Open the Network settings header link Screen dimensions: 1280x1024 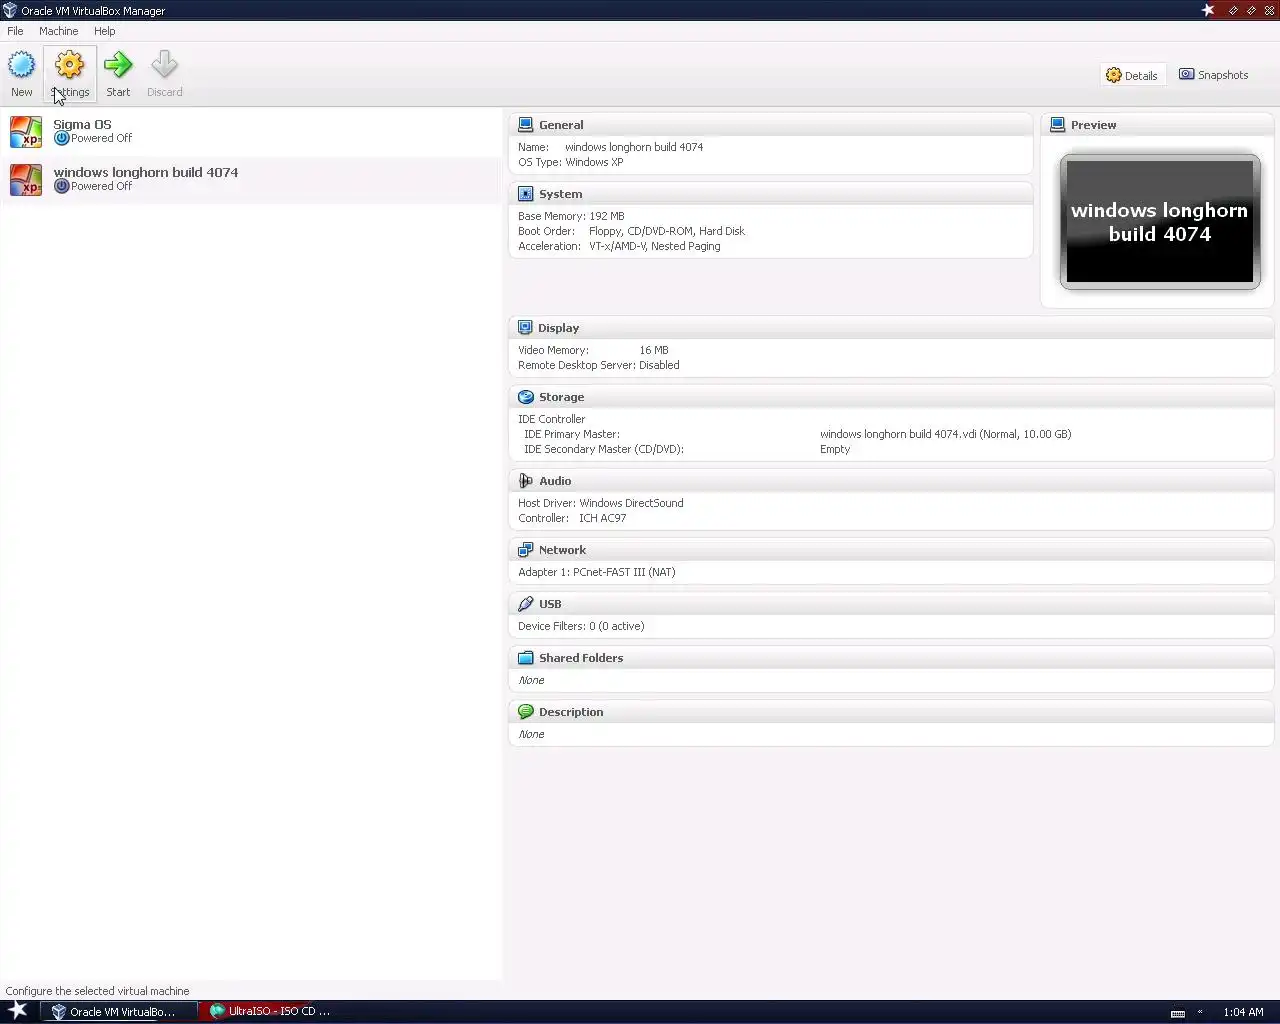tap(562, 550)
